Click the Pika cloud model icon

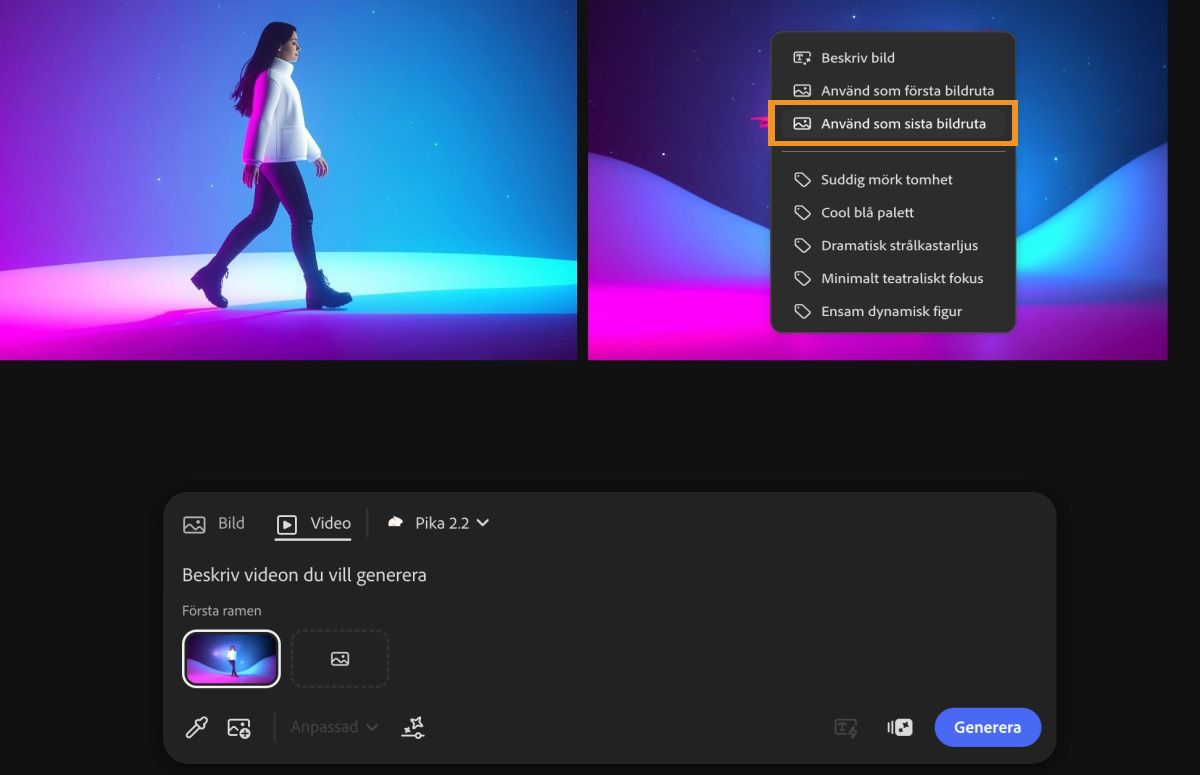click(395, 523)
